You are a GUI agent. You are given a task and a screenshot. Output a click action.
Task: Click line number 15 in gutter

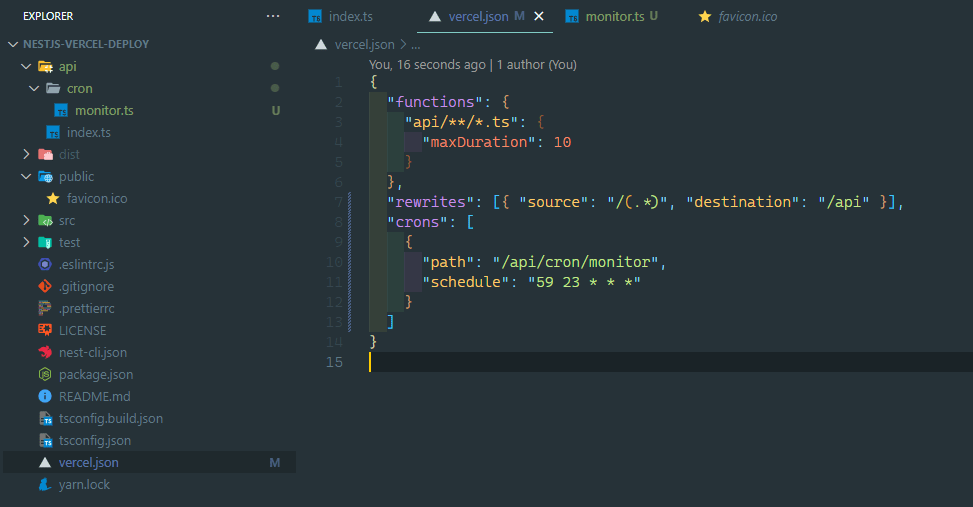(x=334, y=362)
